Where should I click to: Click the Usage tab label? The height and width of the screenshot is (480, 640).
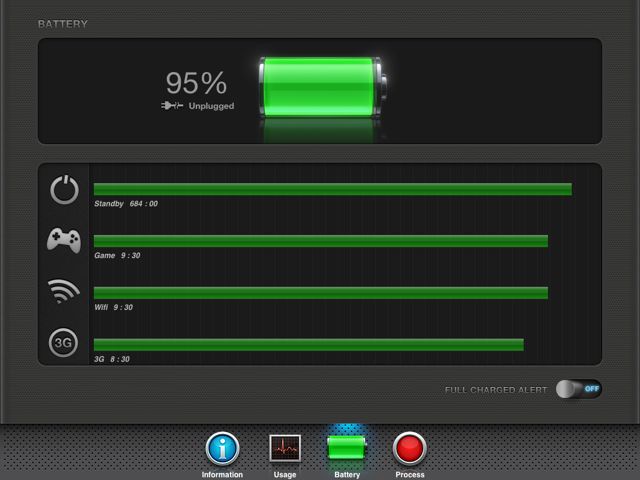(285, 475)
